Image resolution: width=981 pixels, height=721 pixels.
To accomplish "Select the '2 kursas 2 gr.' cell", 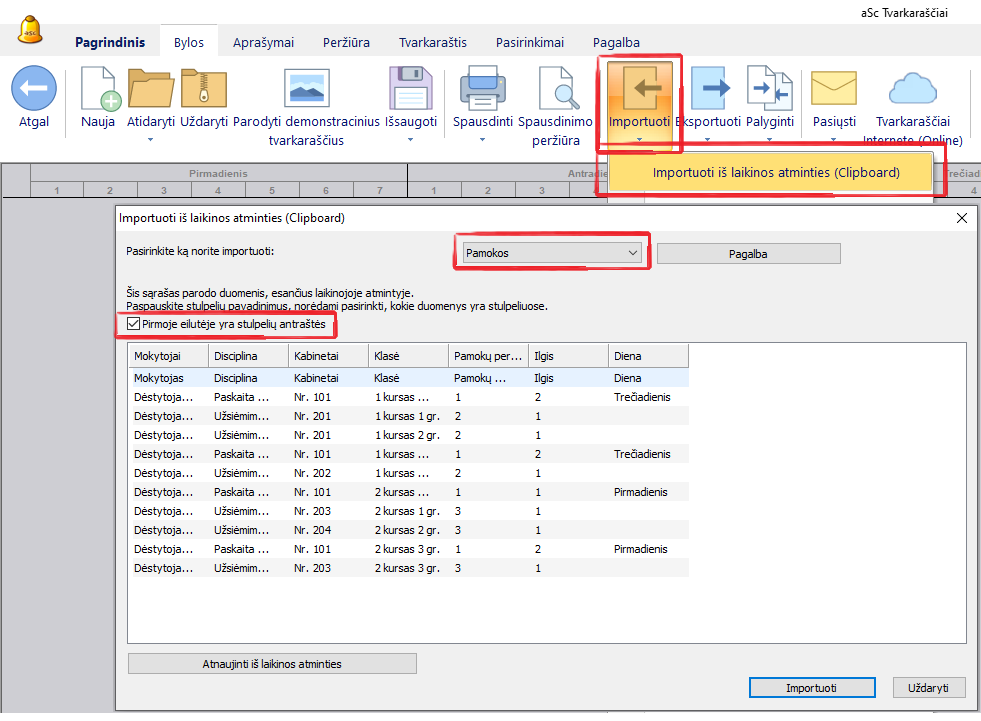I will click(x=407, y=530).
